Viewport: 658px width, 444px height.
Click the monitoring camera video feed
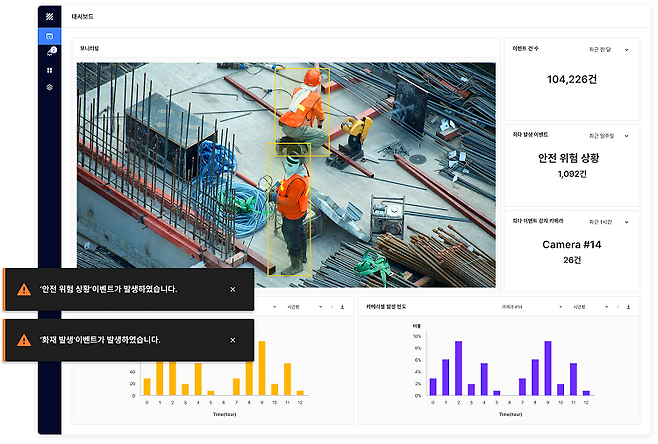click(286, 175)
